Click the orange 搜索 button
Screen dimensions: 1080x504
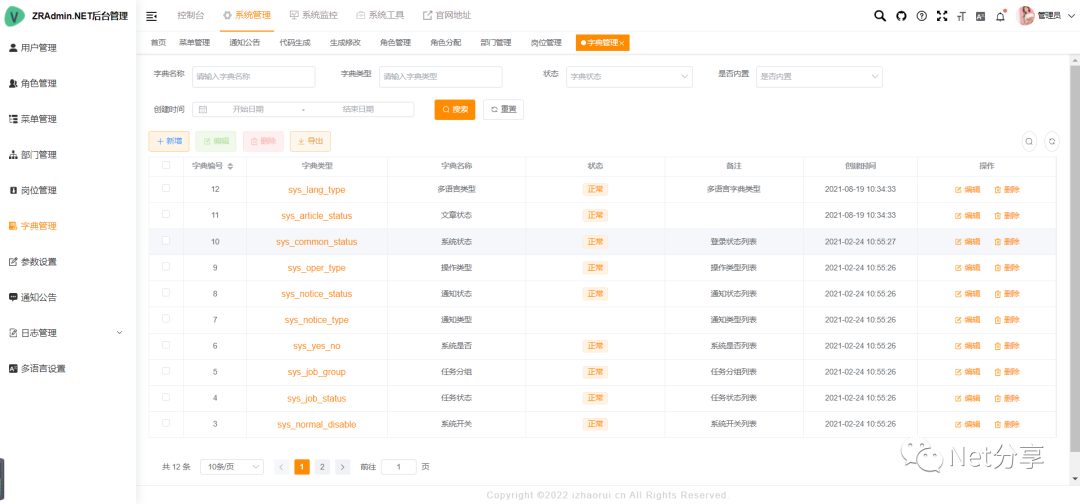pyautogui.click(x=455, y=109)
